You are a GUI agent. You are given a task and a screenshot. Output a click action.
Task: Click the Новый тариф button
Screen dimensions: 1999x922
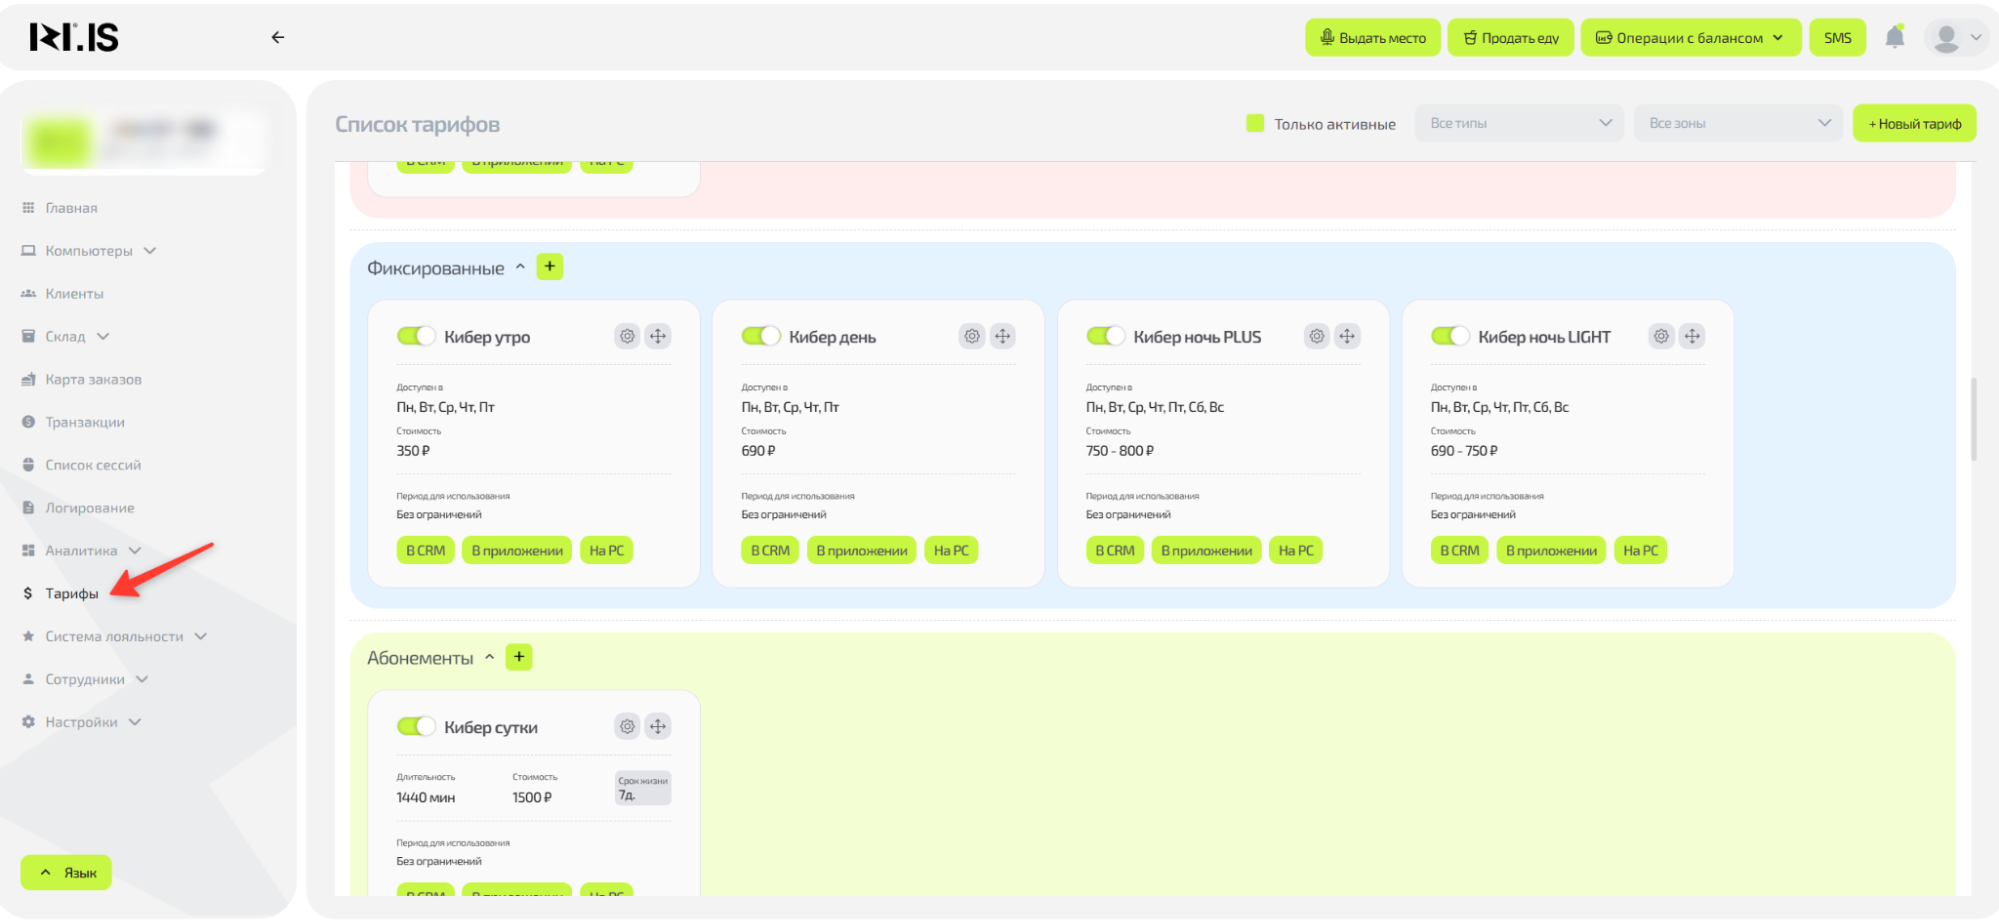1914,123
